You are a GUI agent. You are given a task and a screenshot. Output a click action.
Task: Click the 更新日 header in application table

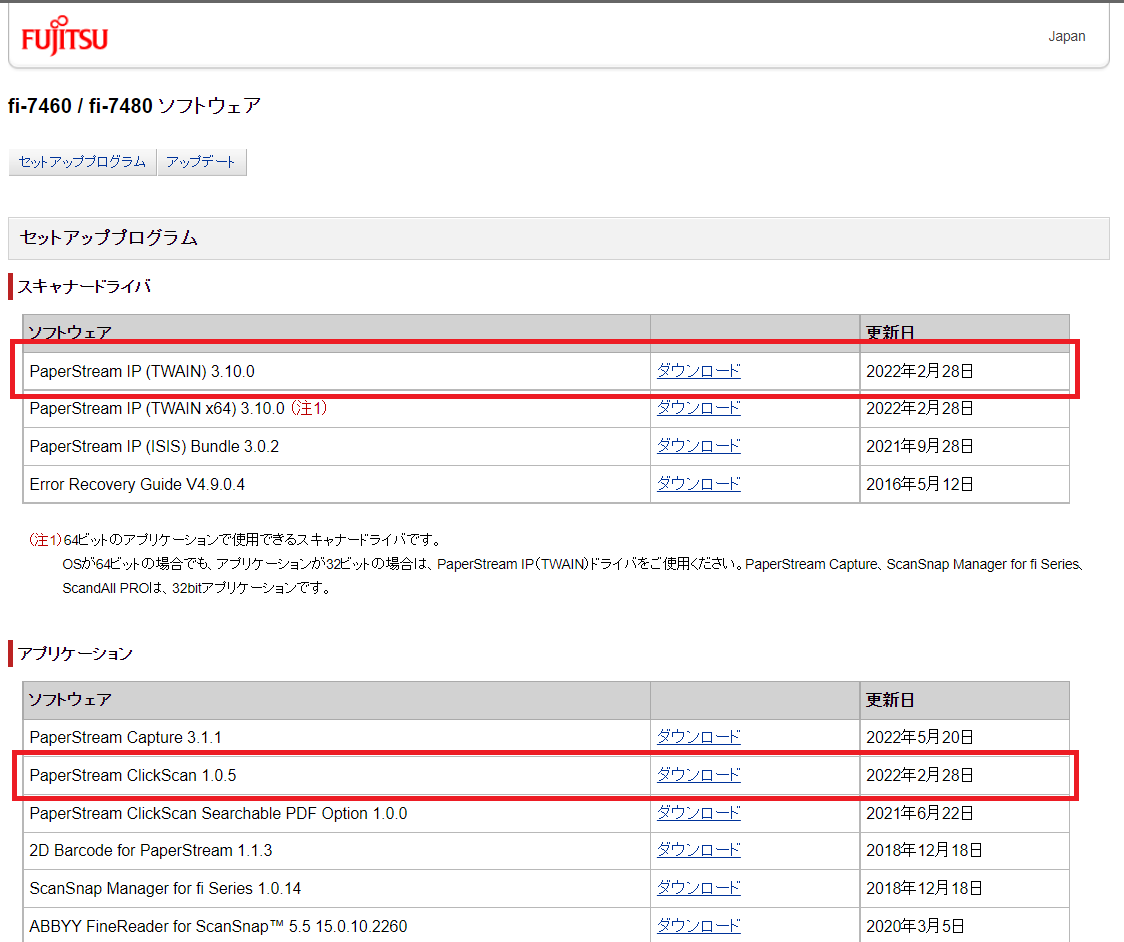(x=890, y=700)
